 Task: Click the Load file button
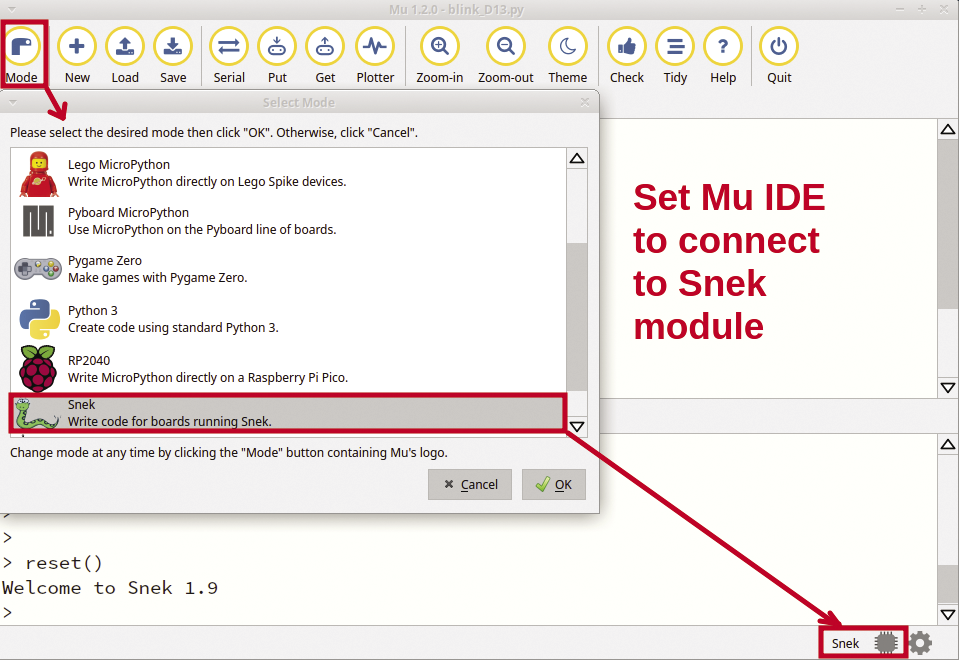point(125,56)
